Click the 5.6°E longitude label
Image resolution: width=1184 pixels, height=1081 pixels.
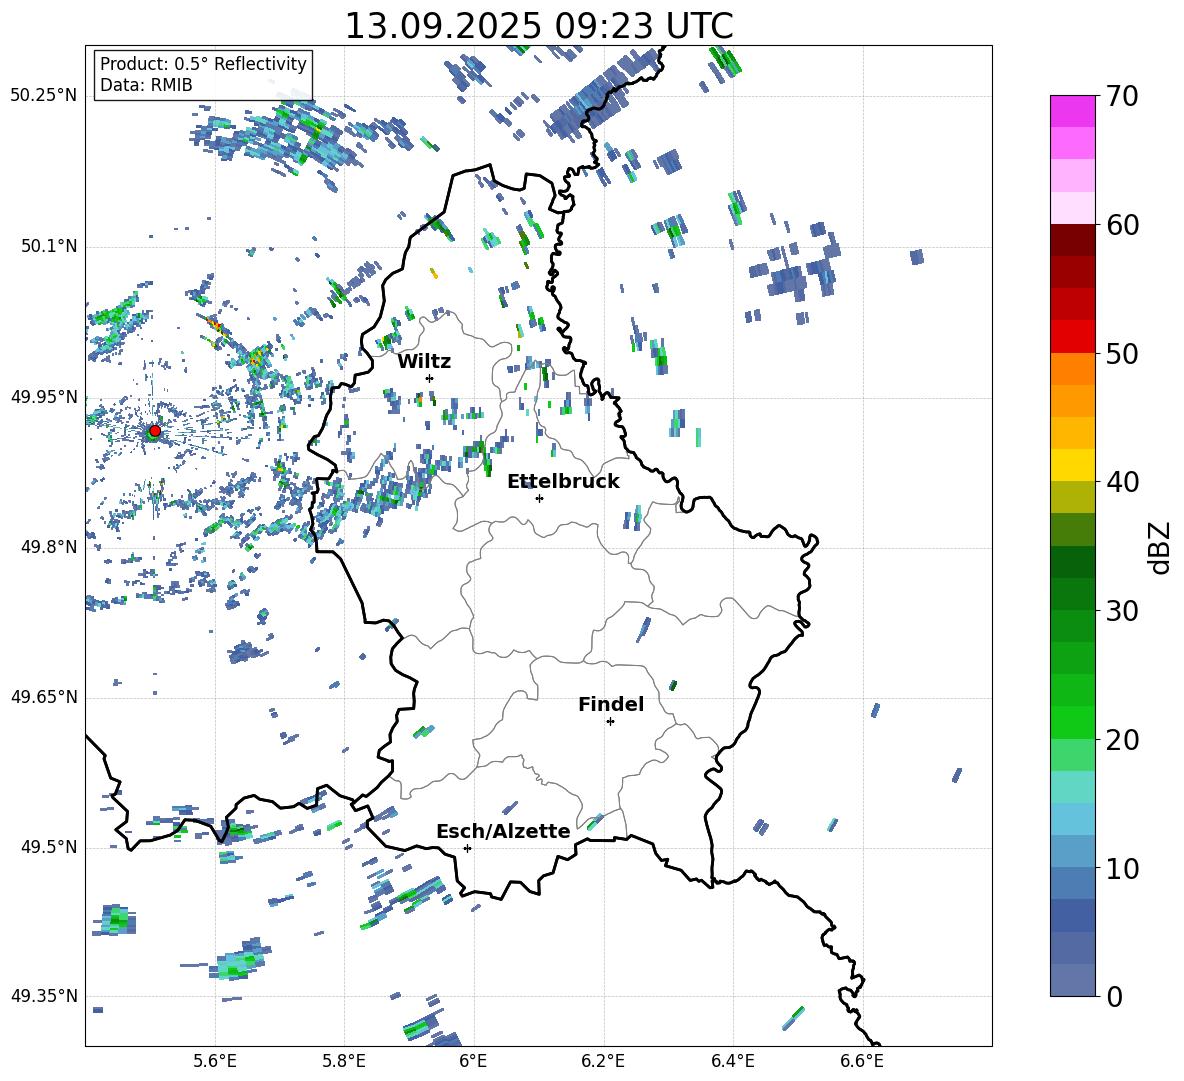pos(215,1061)
